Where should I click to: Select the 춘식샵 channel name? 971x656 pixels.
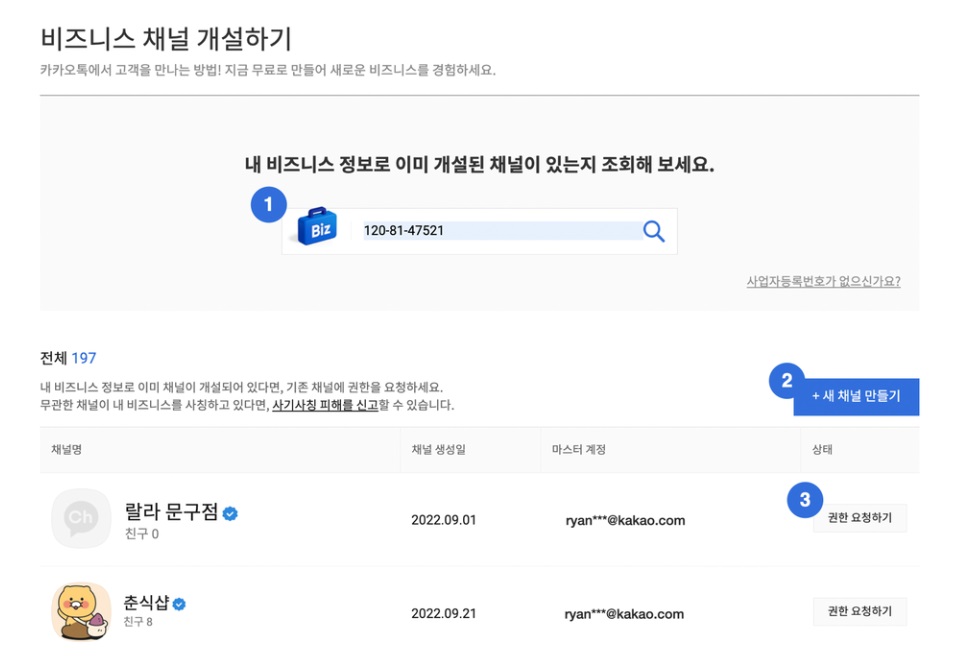tap(146, 603)
